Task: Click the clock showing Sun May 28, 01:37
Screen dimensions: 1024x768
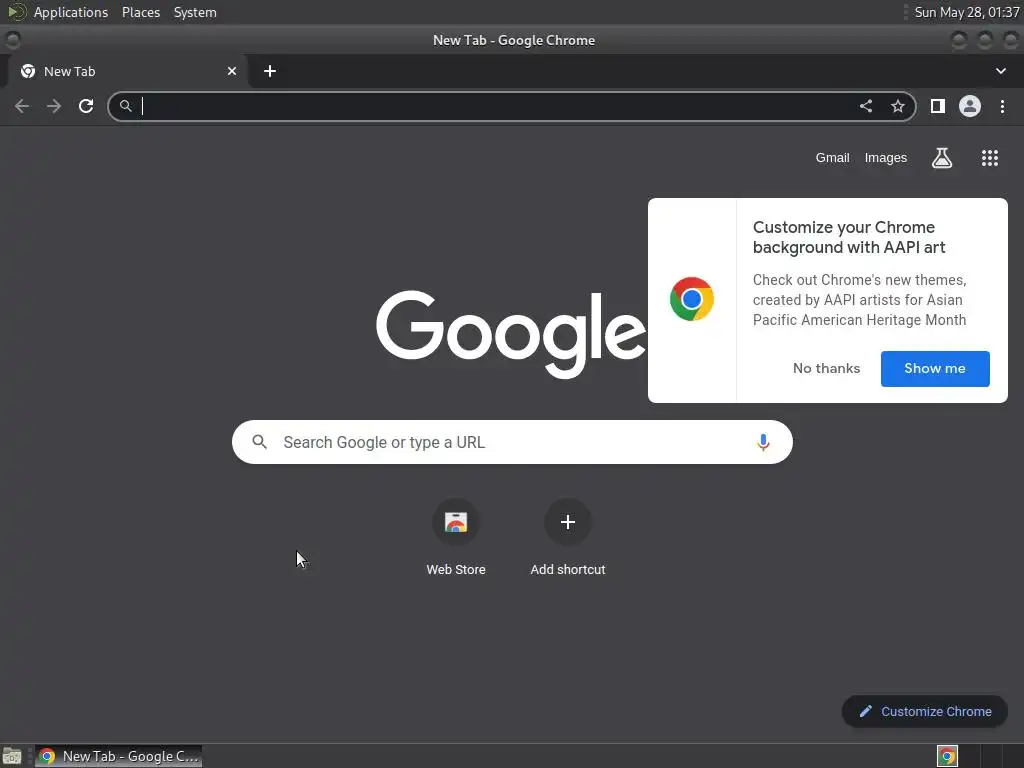Action: pyautogui.click(x=967, y=12)
